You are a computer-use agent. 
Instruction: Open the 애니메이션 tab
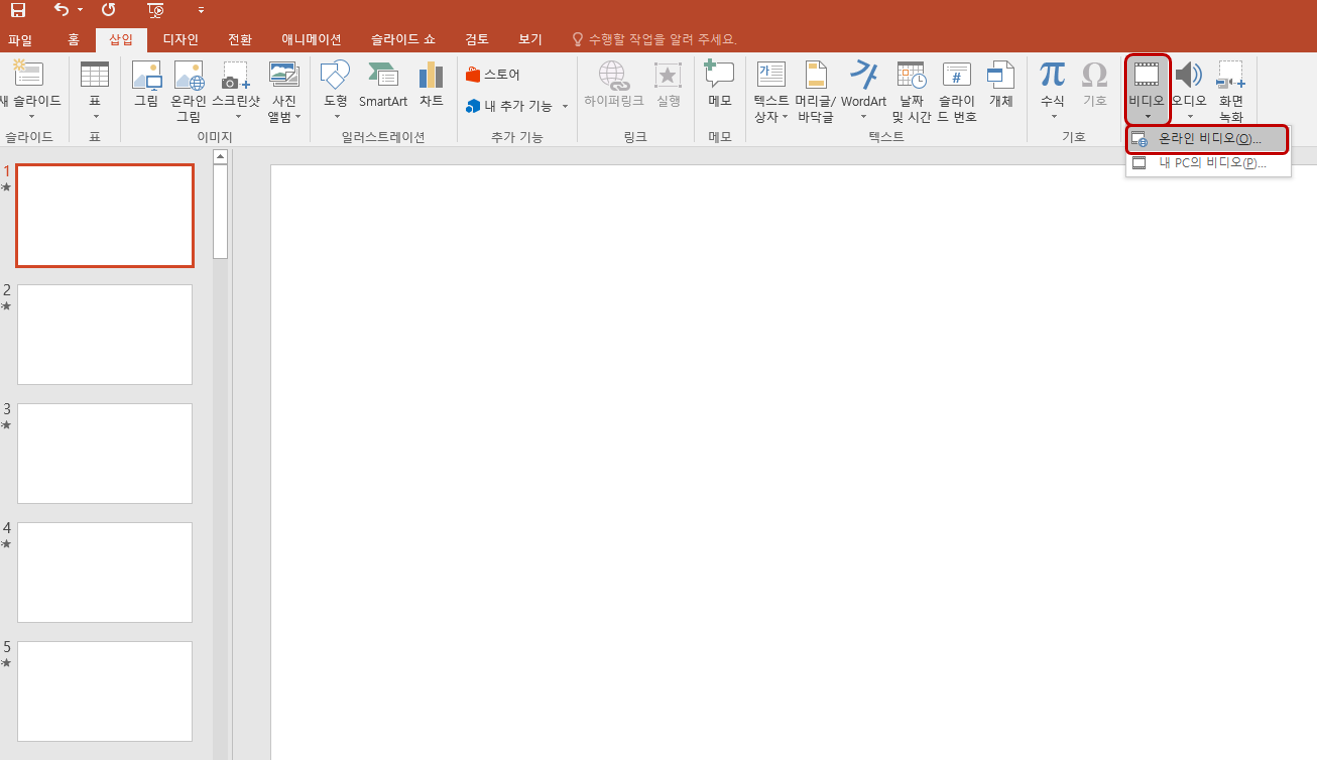click(311, 40)
